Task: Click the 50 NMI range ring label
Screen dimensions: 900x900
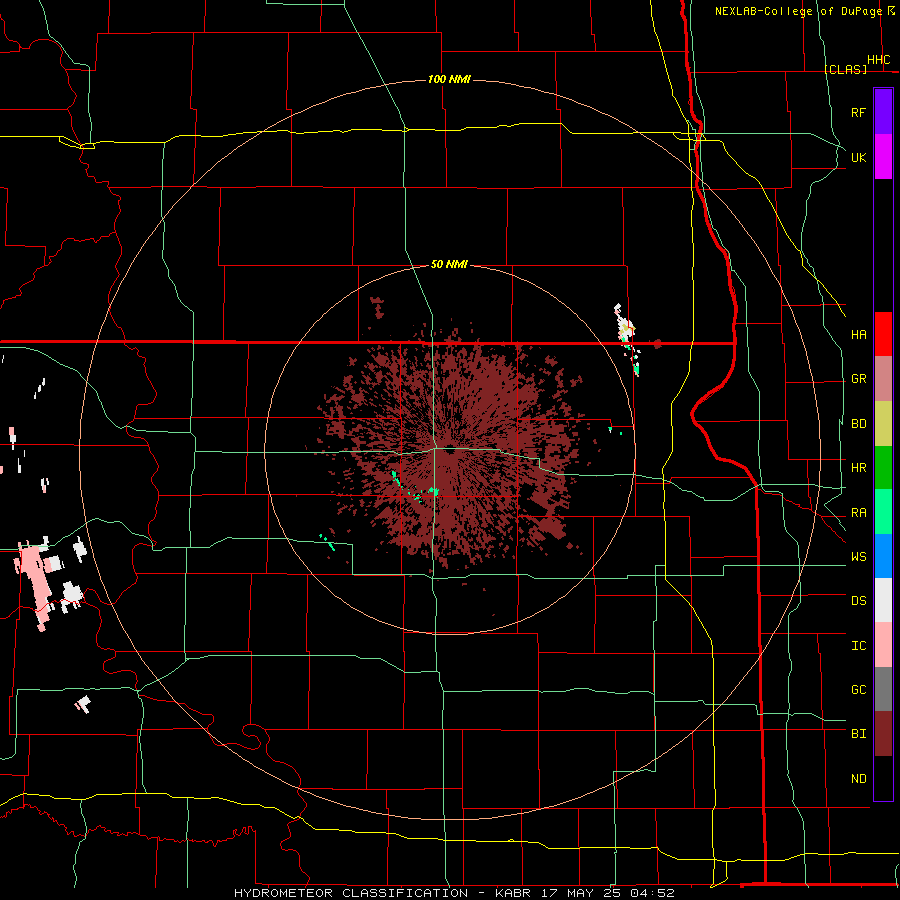Action: coord(449,264)
